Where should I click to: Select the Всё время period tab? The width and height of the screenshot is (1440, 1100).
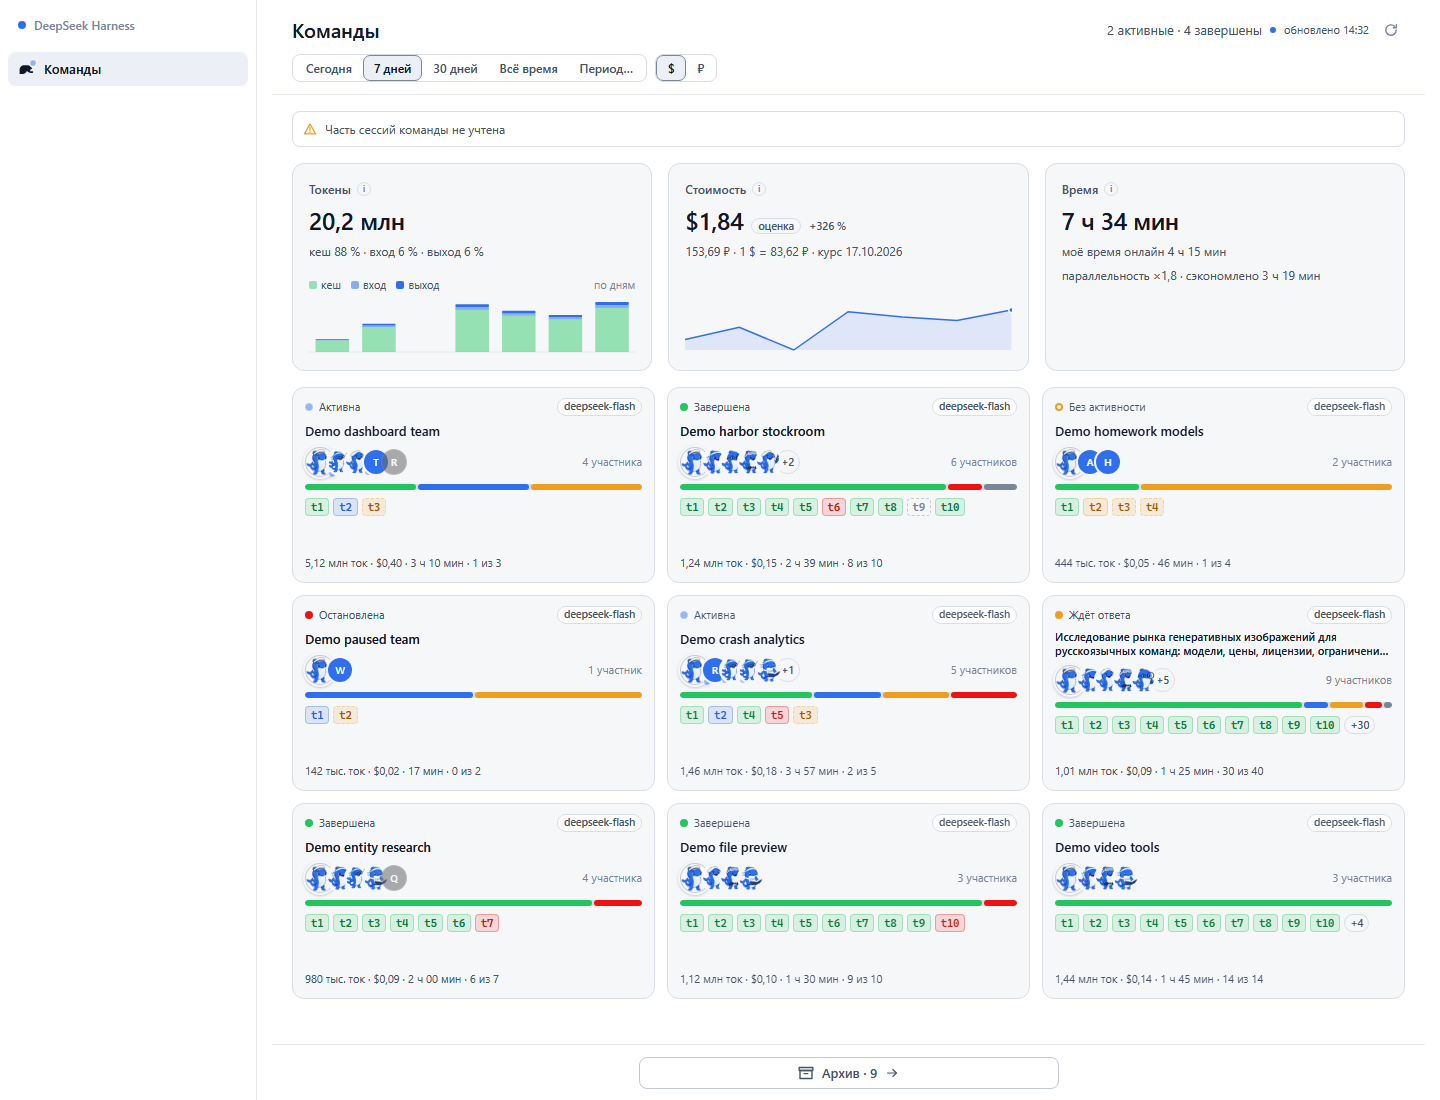(529, 68)
